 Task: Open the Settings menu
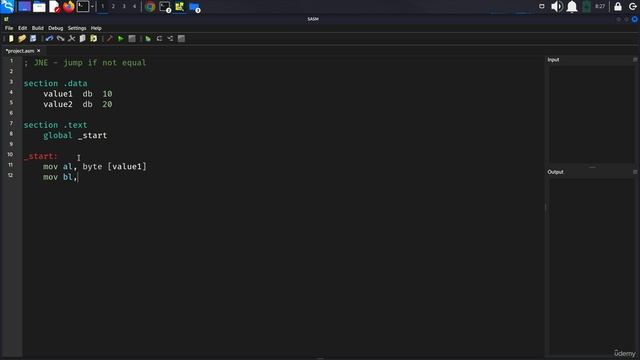point(77,28)
